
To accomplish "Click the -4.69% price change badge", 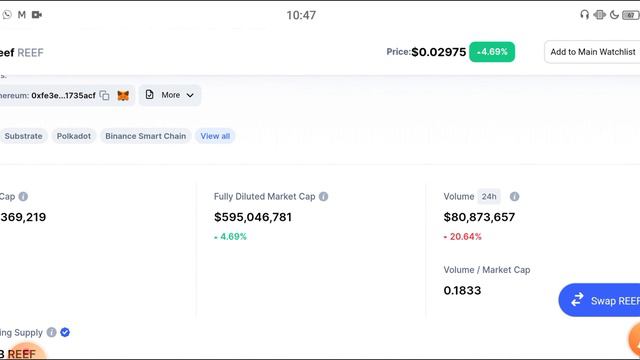I will tap(492, 52).
